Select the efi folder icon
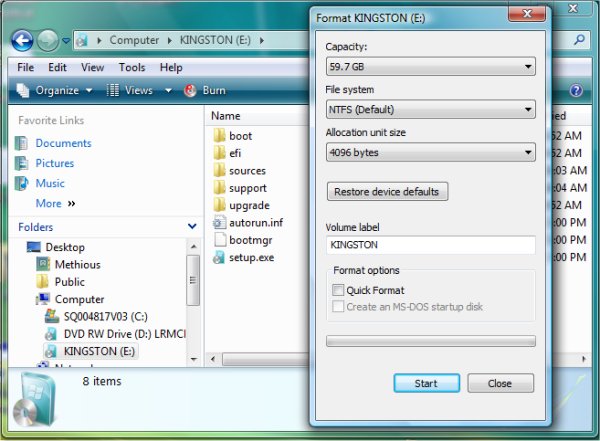The width and height of the screenshot is (600, 441). tap(220, 153)
